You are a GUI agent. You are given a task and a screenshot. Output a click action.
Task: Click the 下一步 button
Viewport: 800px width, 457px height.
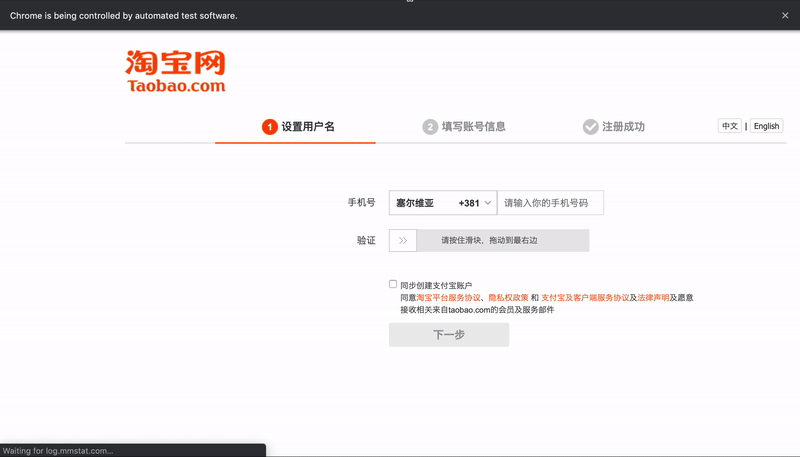coord(449,335)
